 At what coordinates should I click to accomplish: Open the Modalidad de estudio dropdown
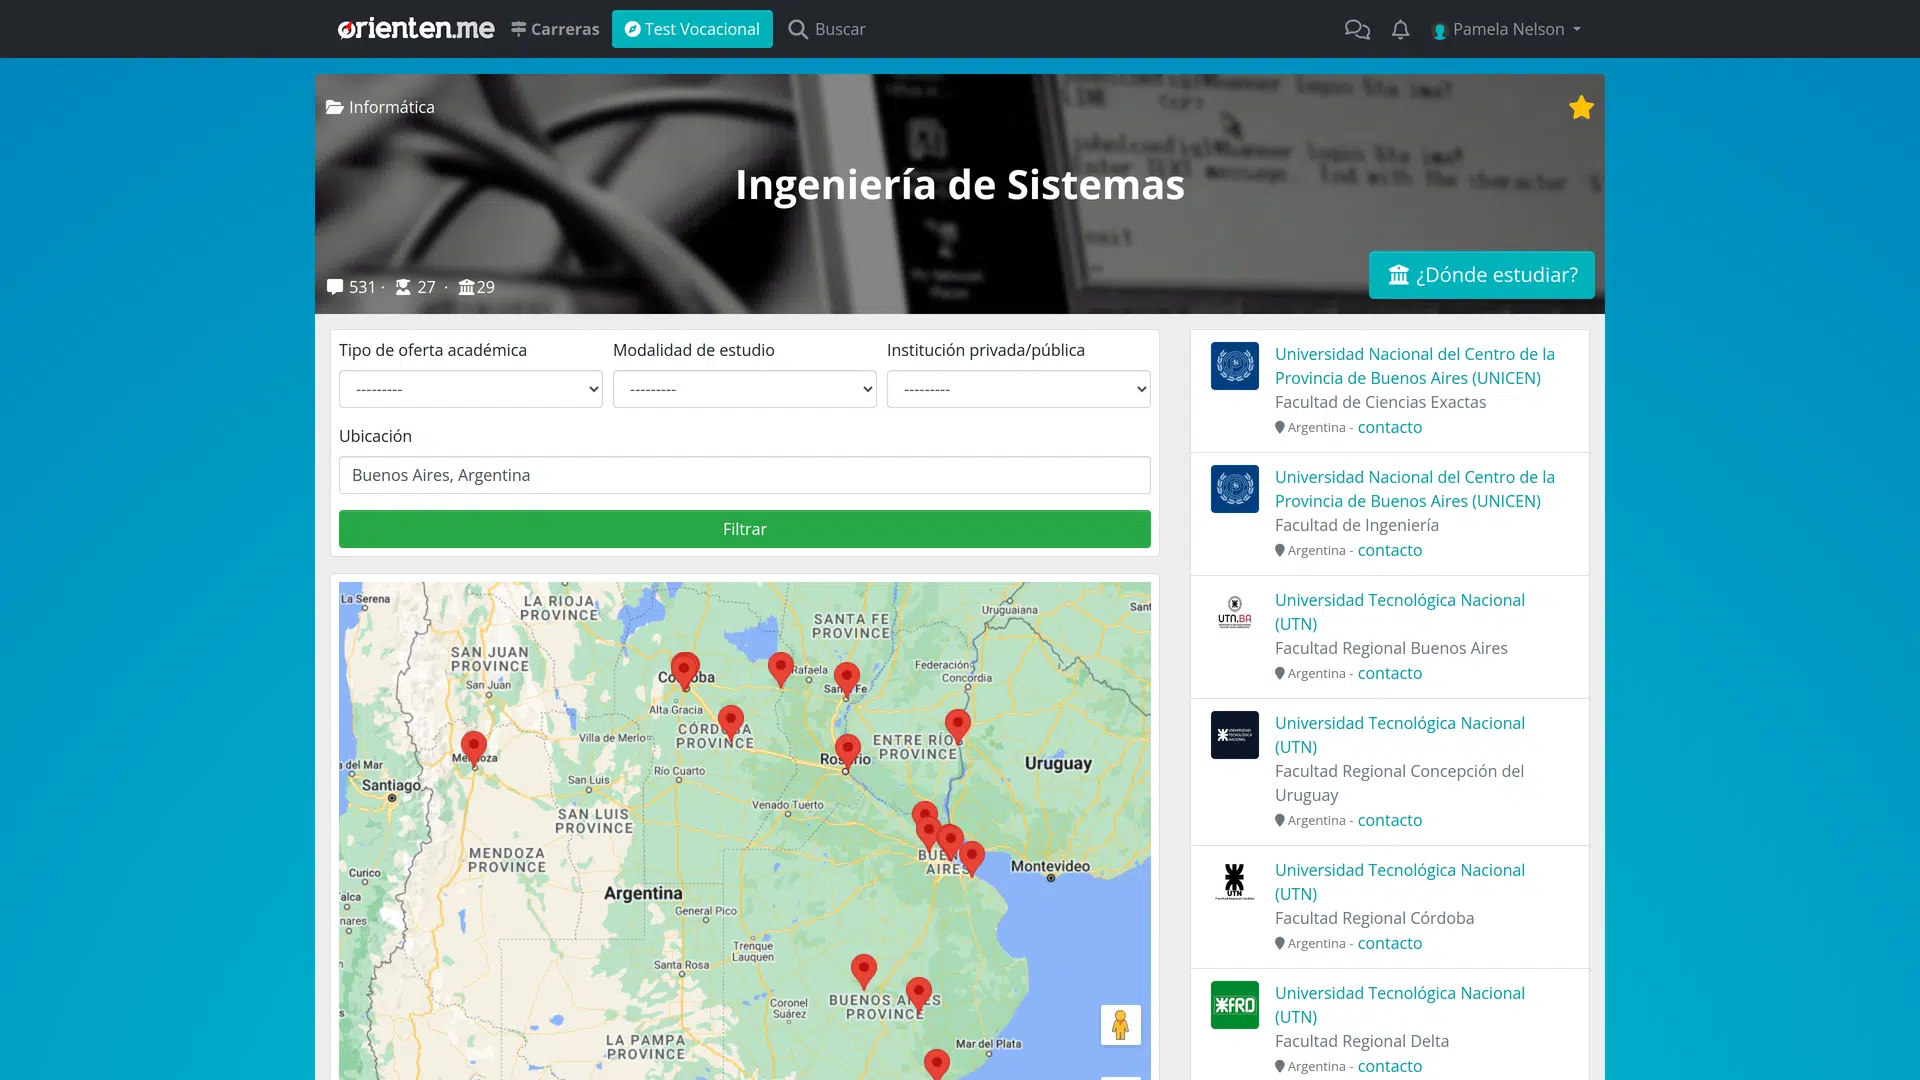(745, 389)
